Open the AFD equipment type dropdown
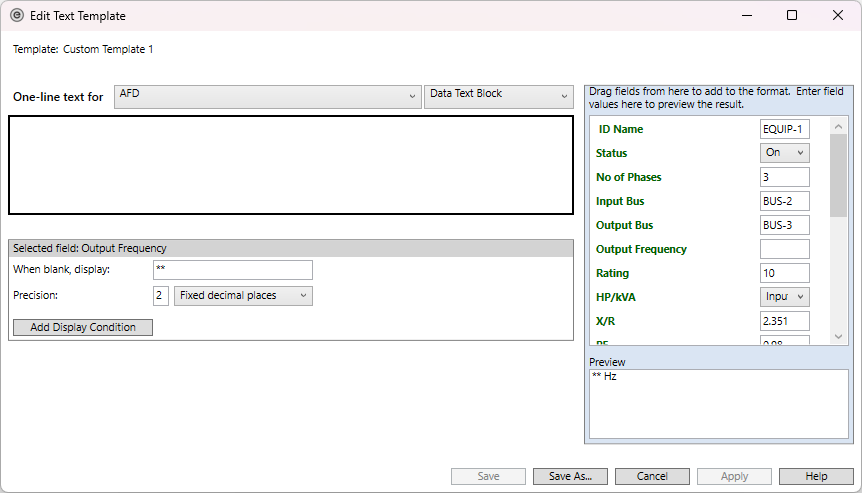This screenshot has width=862, height=493. tap(267, 97)
